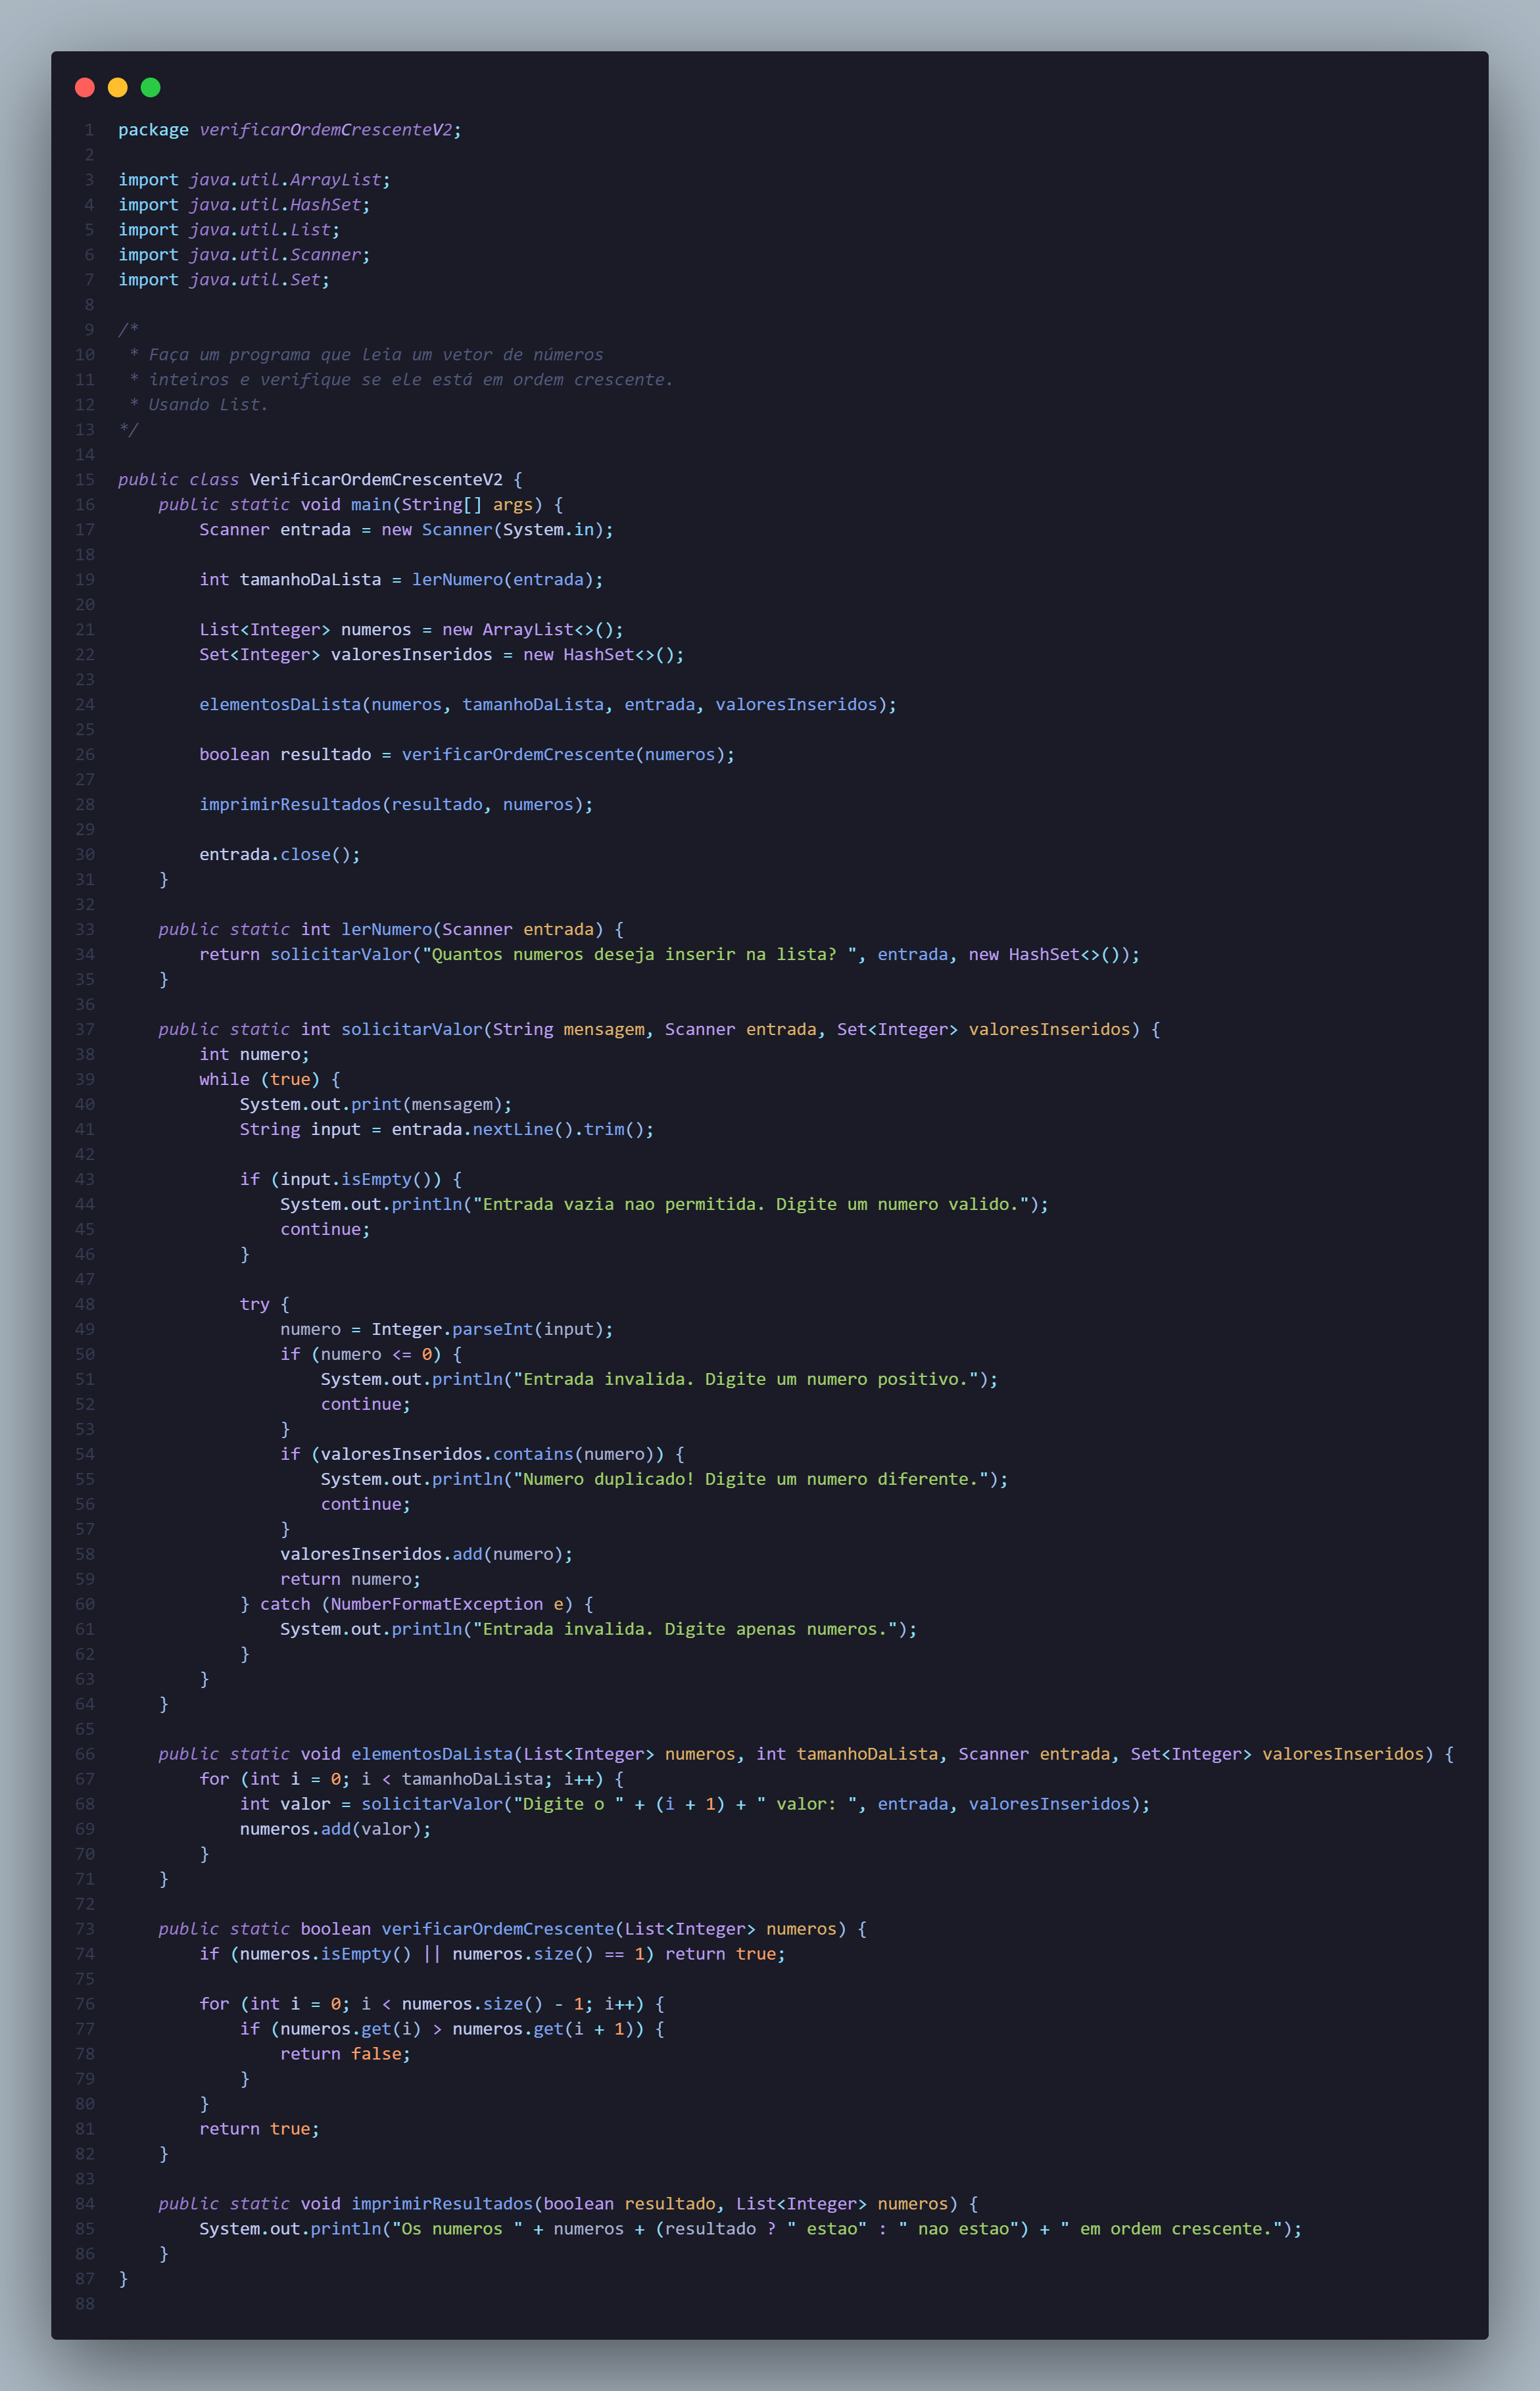Click 'Set<Integer> valoresInseridos = new HashSet<>();'
This screenshot has width=1540, height=2391.
point(442,655)
